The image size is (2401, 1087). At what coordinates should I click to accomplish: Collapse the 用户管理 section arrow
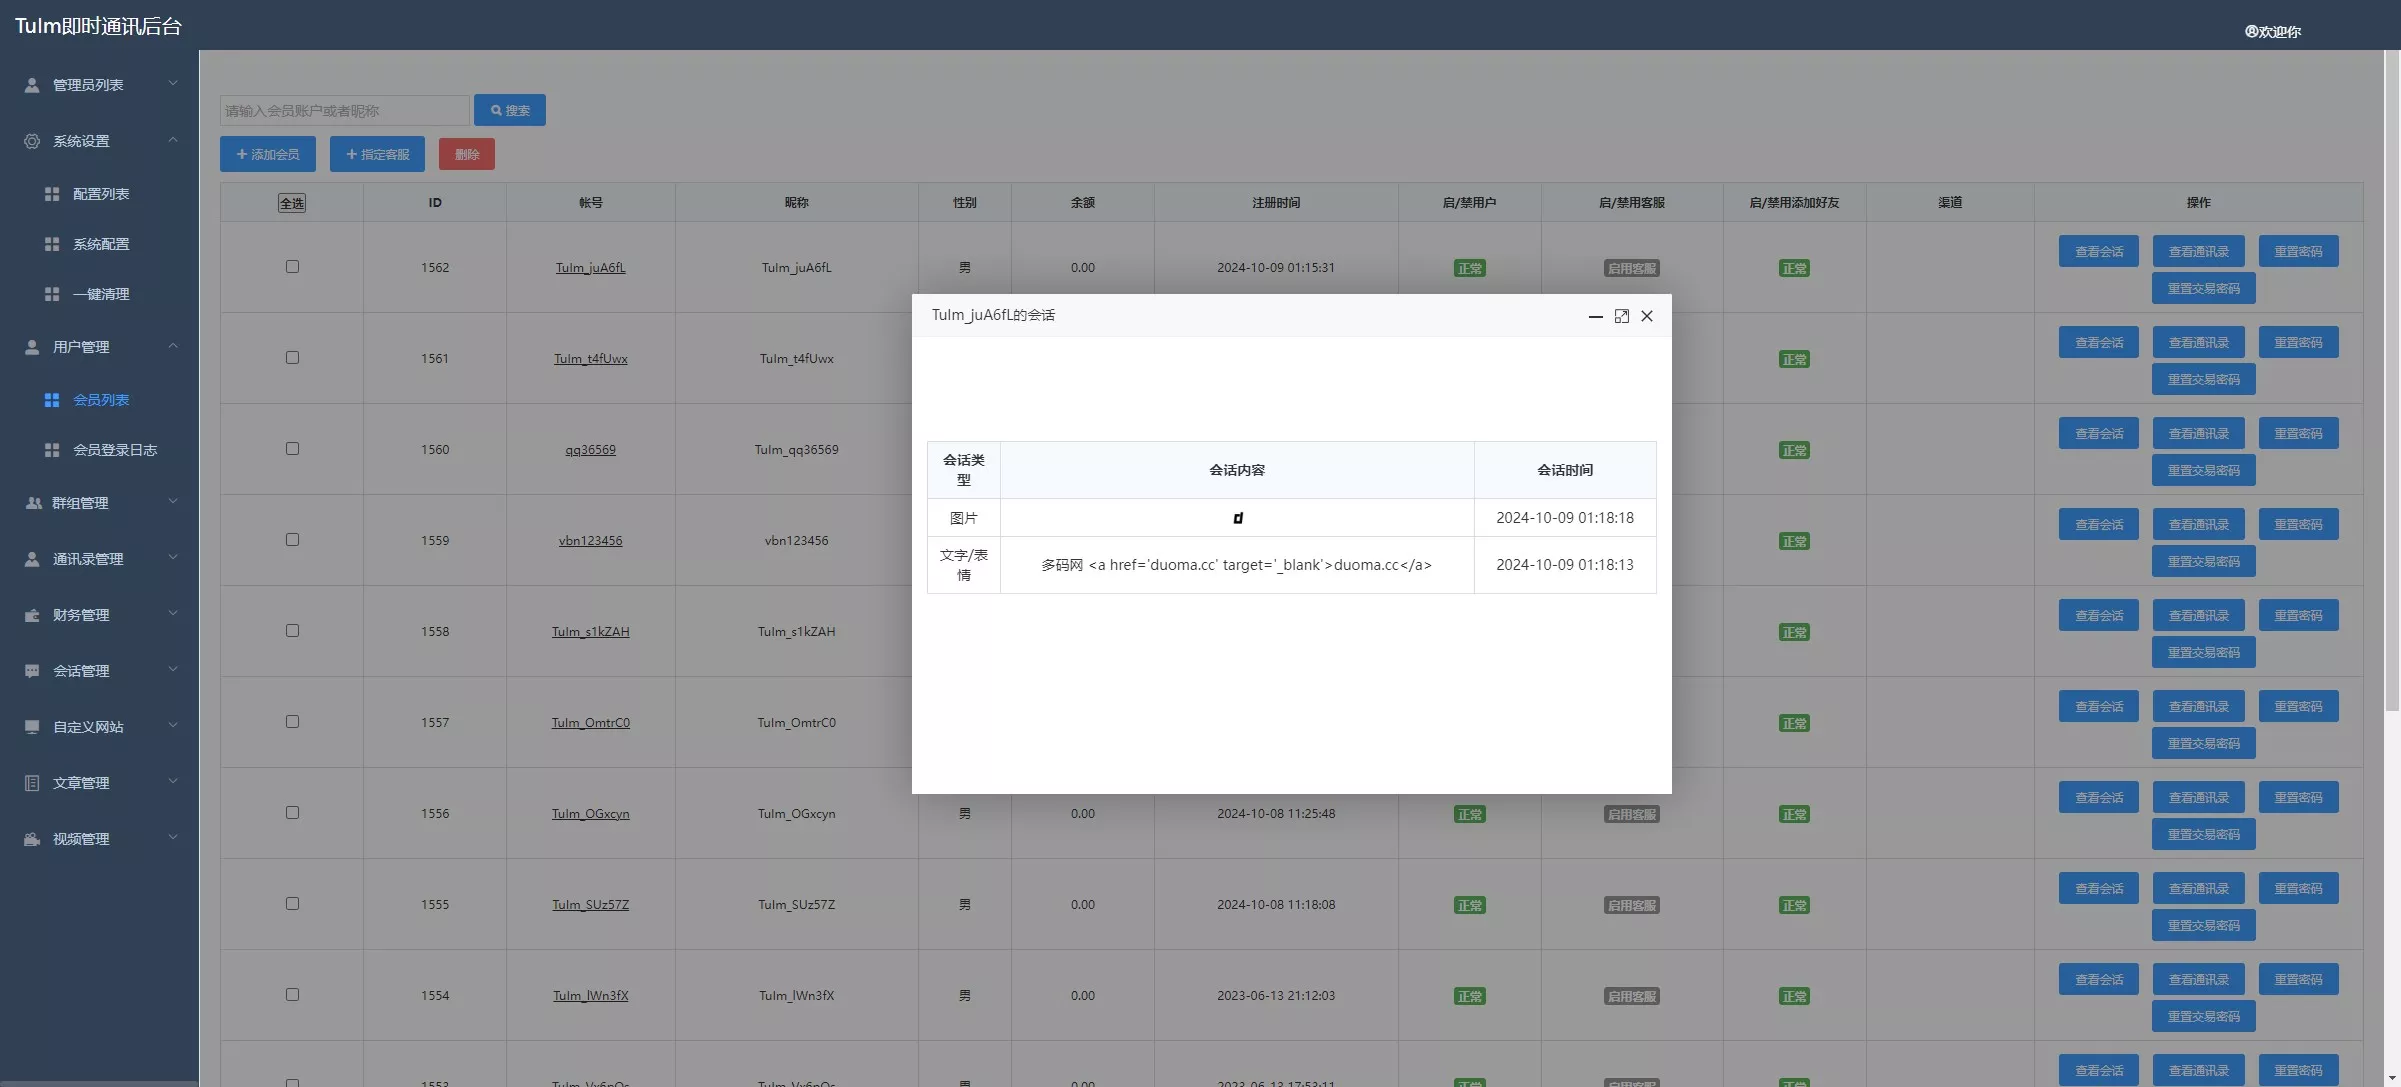tap(173, 346)
